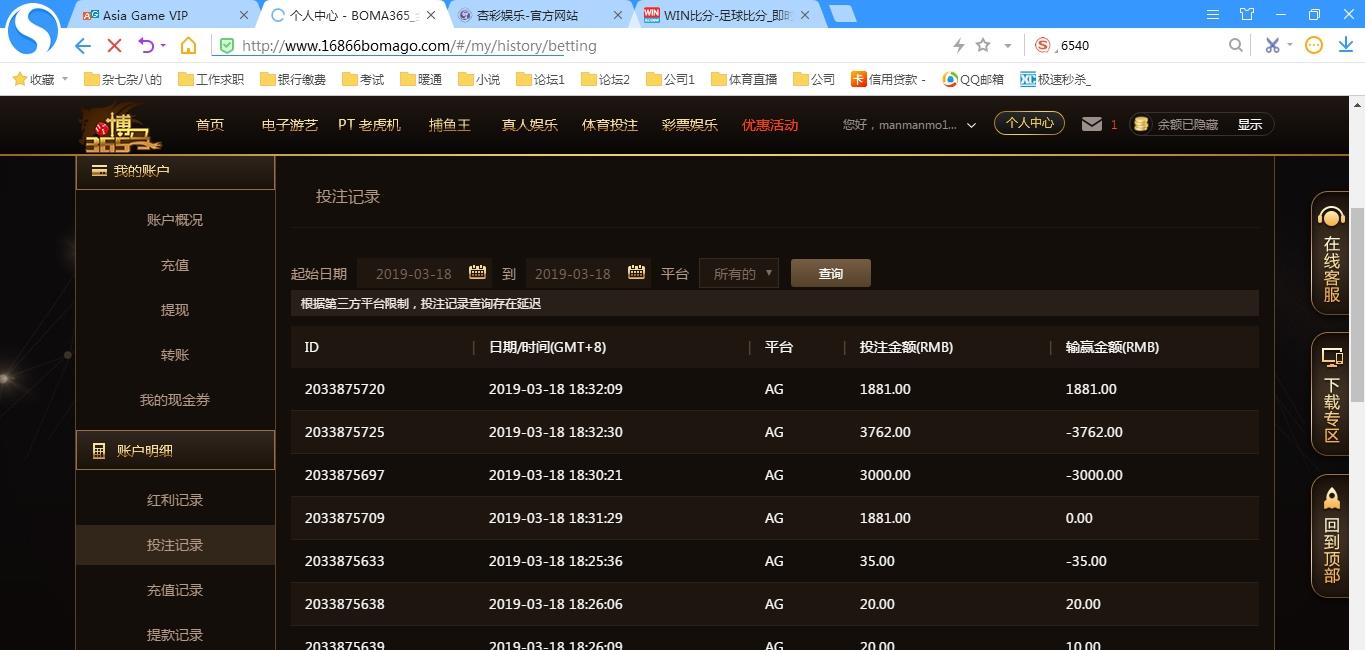Image resolution: width=1365 pixels, height=650 pixels.
Task: Open the browser downloads arrow icon
Action: 1345,46
